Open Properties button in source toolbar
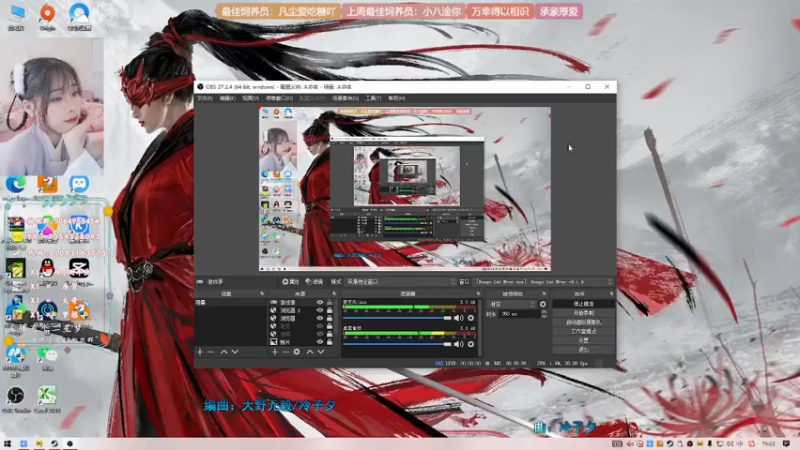The width and height of the screenshot is (800, 450). point(291,282)
